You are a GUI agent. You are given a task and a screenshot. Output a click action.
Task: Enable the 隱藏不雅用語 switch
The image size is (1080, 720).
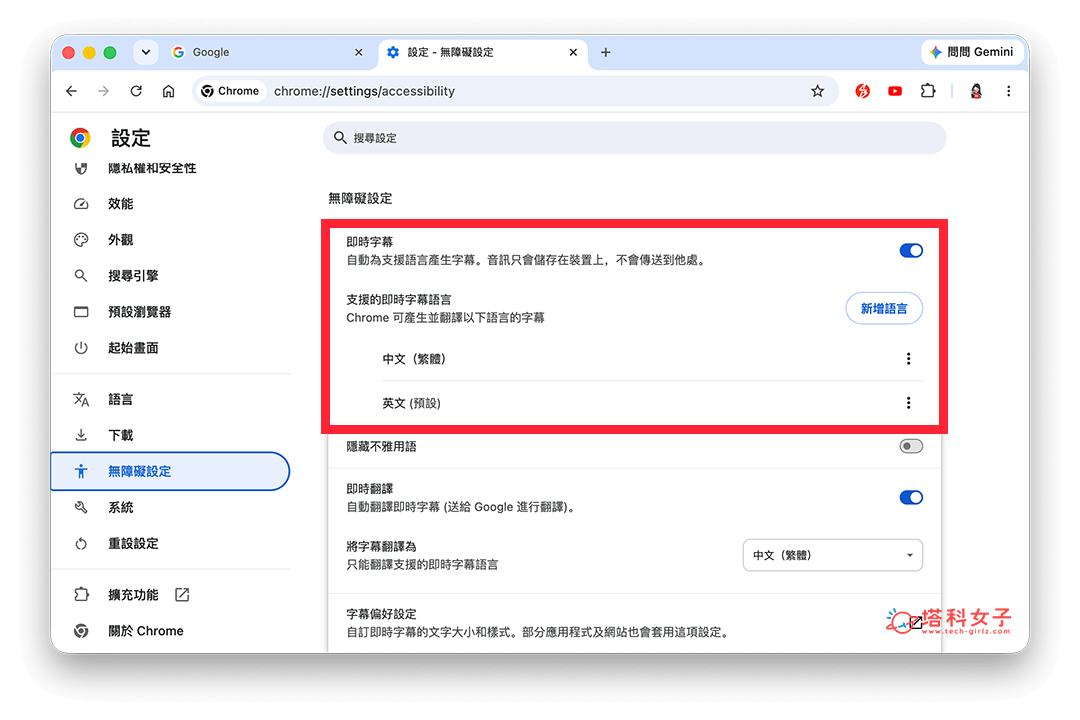pos(911,446)
